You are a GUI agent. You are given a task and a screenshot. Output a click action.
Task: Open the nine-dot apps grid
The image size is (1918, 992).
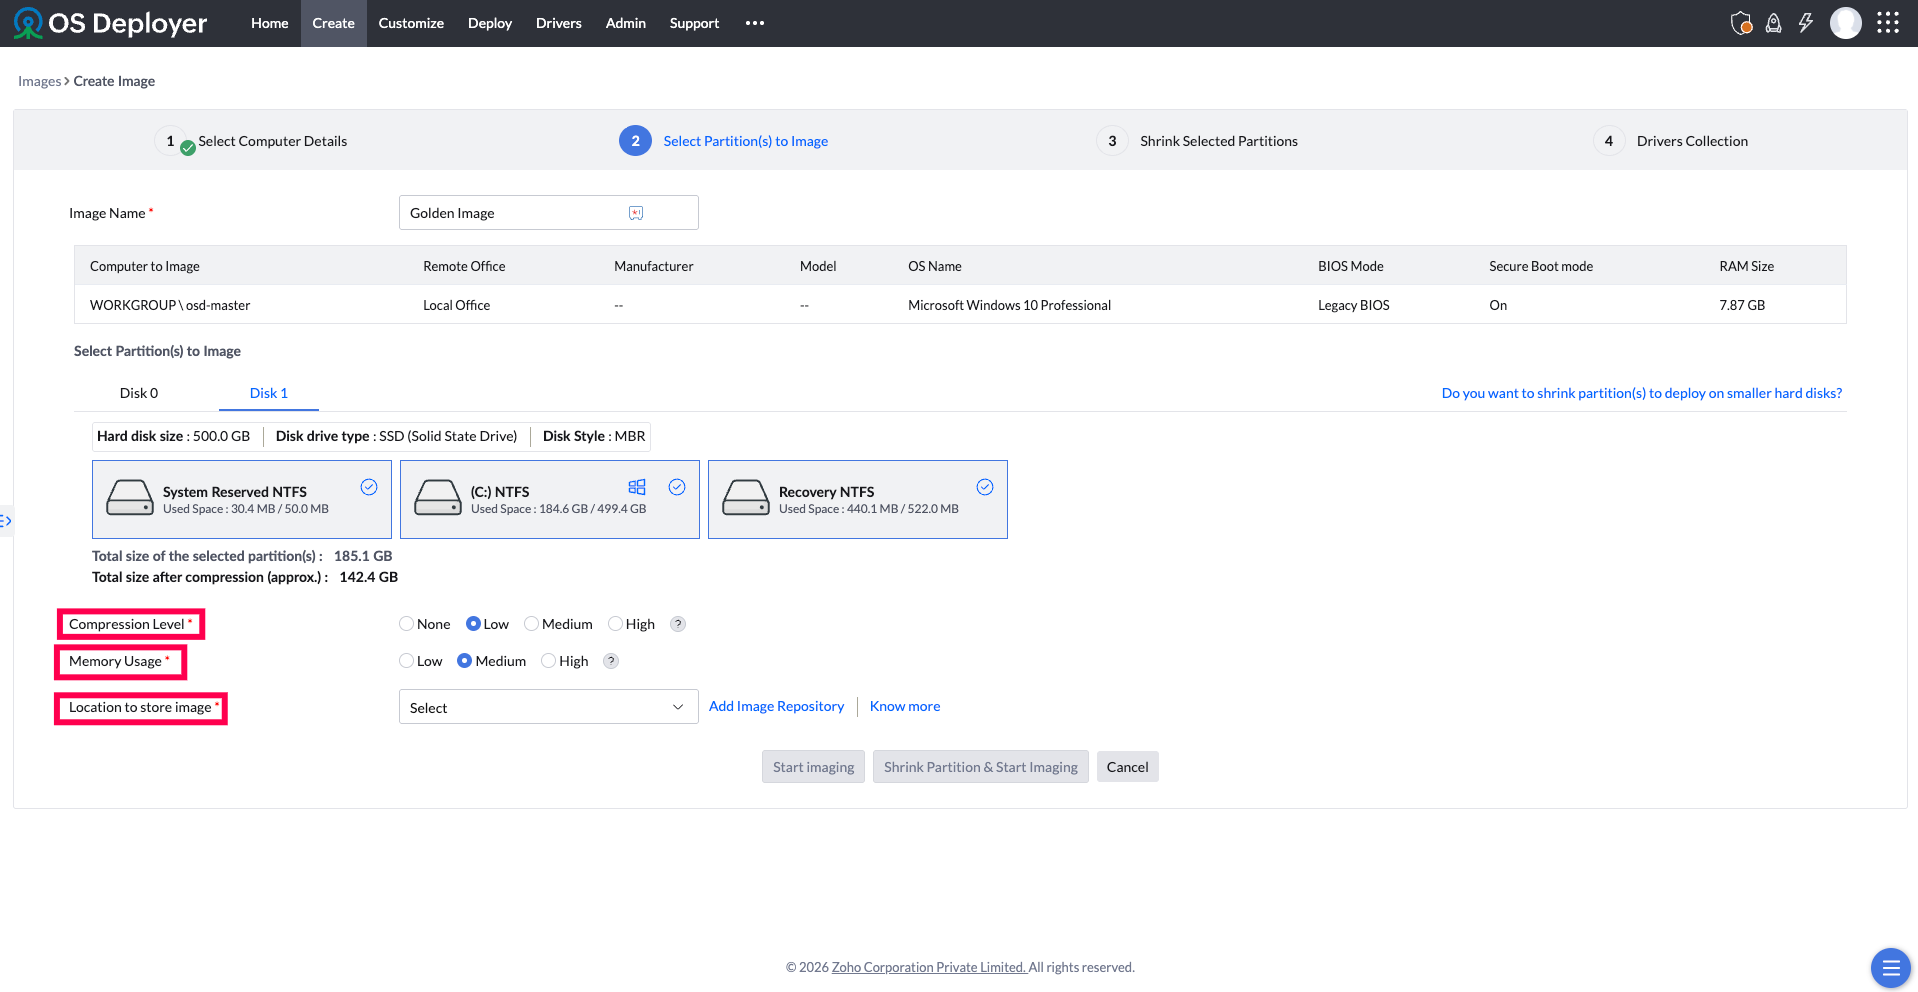pyautogui.click(x=1887, y=23)
